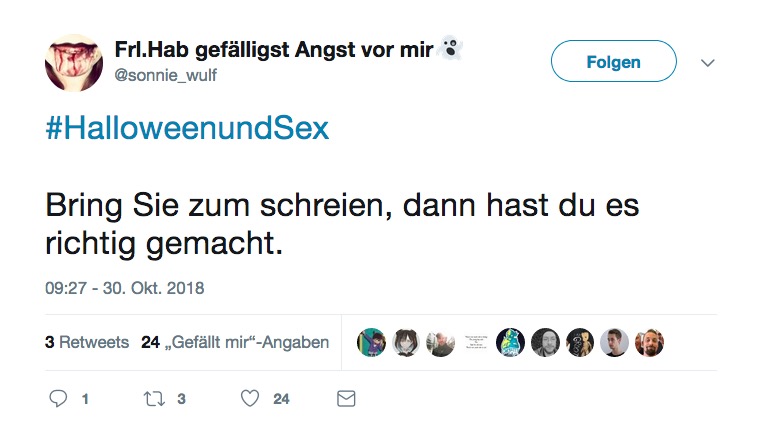View the 24 Gefällt mir-Angaben list
Screen dimensions: 759x435
pyautogui.click(x=235, y=342)
